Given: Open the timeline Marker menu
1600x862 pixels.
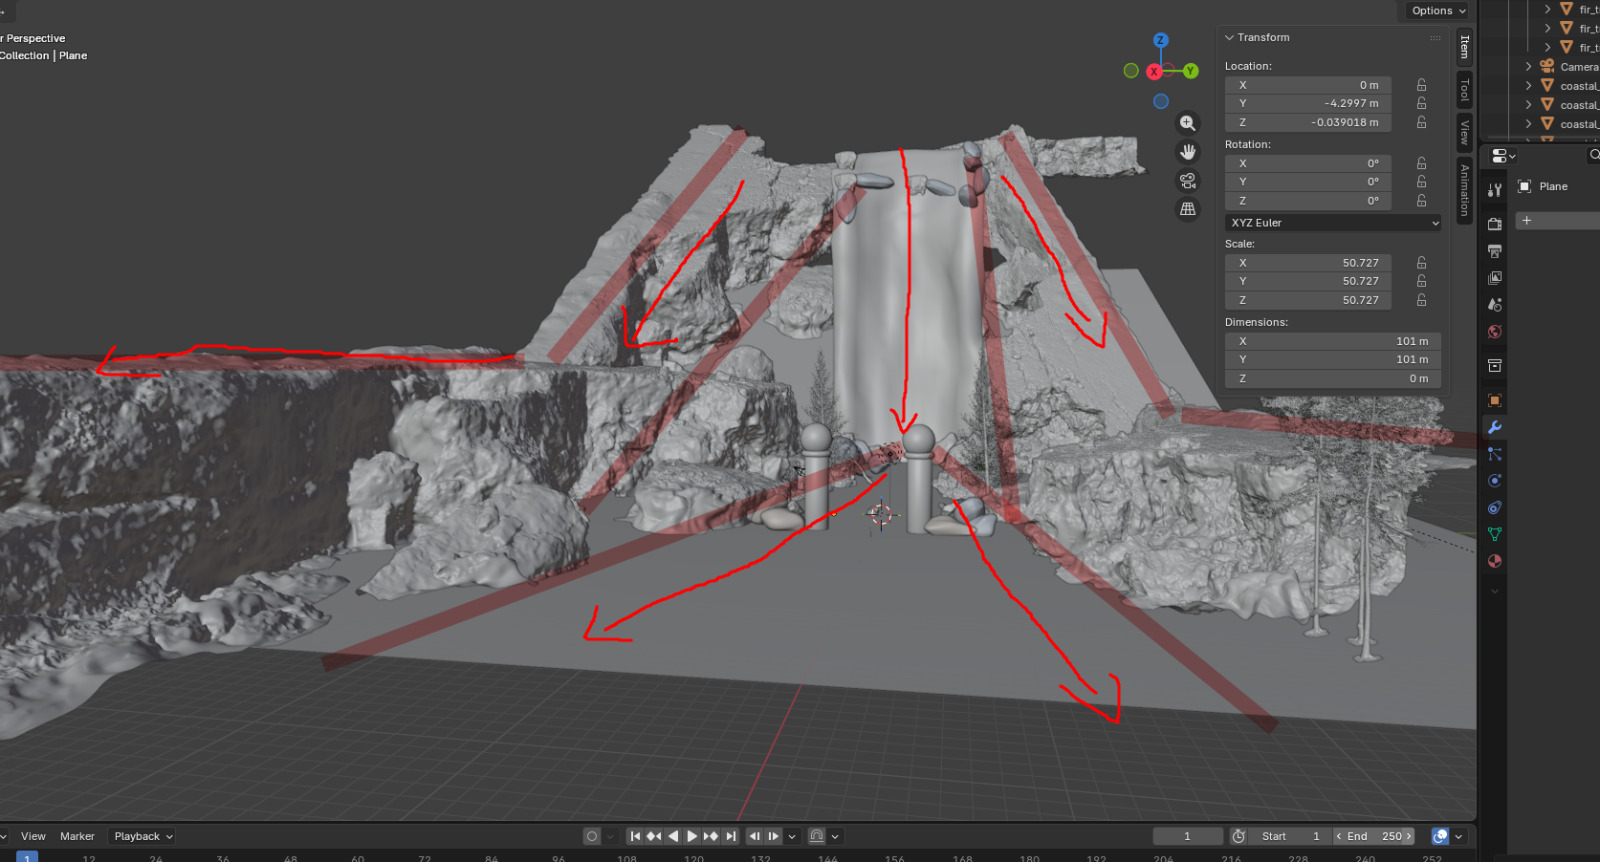Looking at the screenshot, I should (77, 836).
